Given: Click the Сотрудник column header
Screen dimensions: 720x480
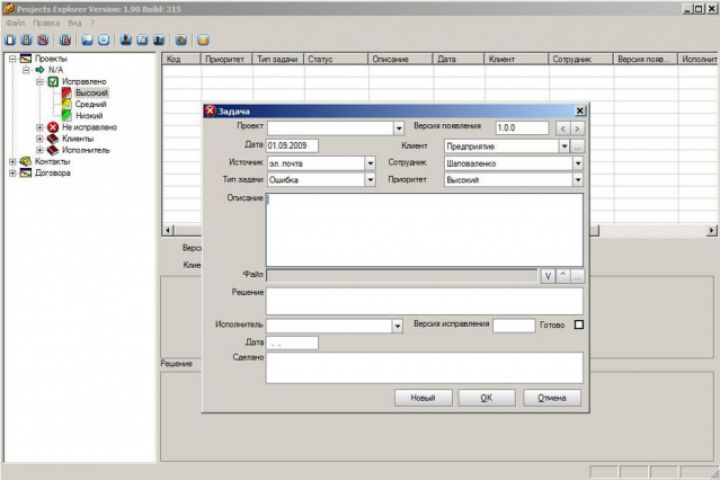Looking at the screenshot, I should pyautogui.click(x=581, y=59).
